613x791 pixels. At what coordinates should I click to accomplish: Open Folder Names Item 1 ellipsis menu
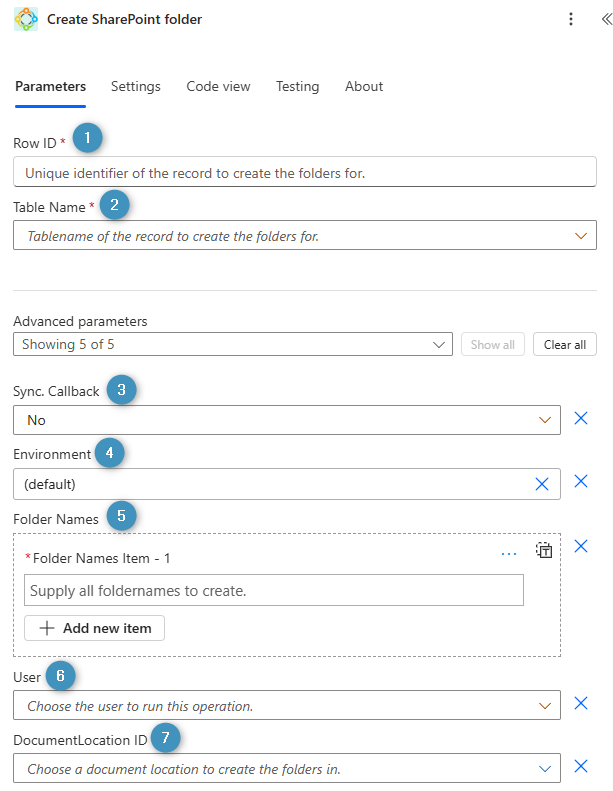click(x=509, y=554)
